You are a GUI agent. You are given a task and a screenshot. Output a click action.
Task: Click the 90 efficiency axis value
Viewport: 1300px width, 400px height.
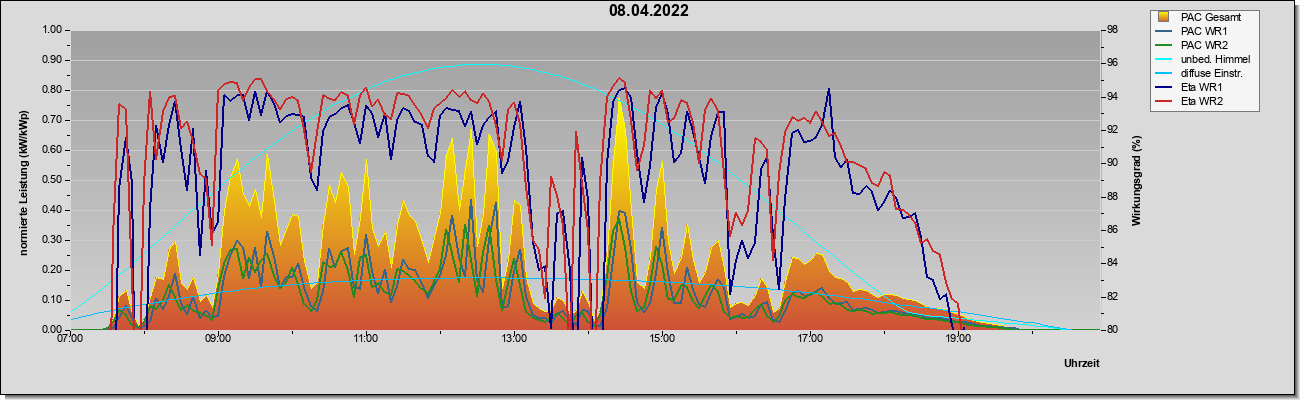[x=1111, y=163]
